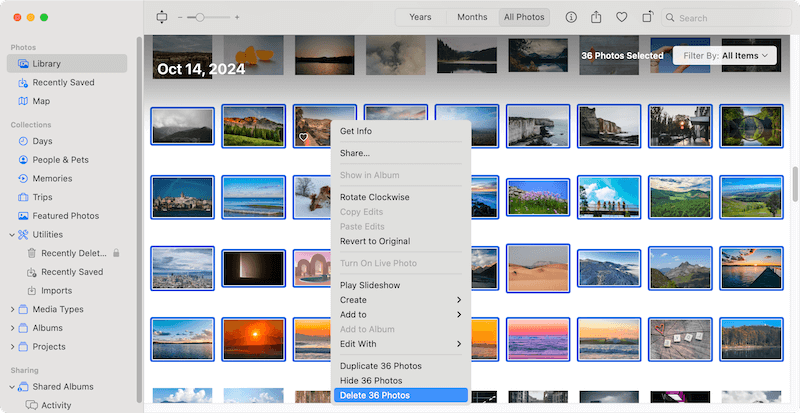Screen dimensions: 800x413
Task: Open Recently Saved under Utilities
Action: tap(72, 272)
